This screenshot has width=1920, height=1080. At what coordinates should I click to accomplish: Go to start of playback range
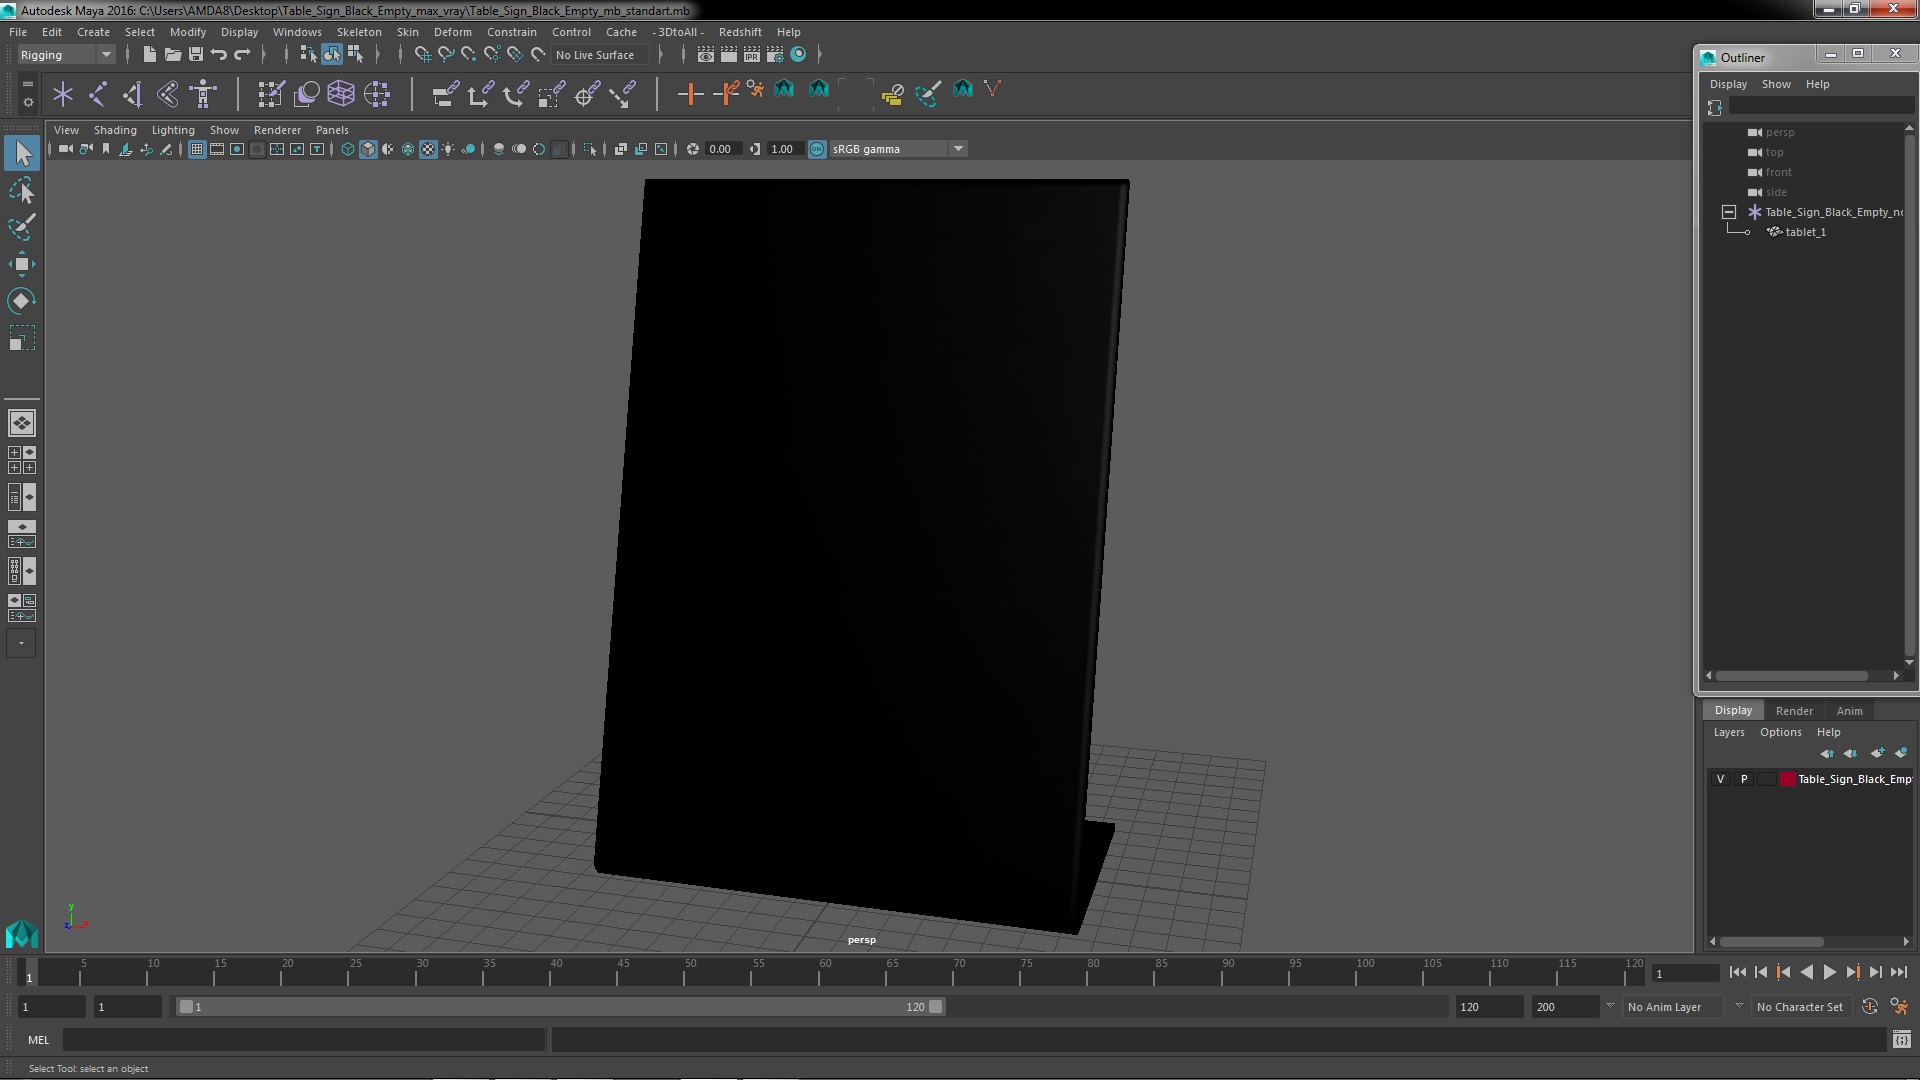[x=1737, y=972]
